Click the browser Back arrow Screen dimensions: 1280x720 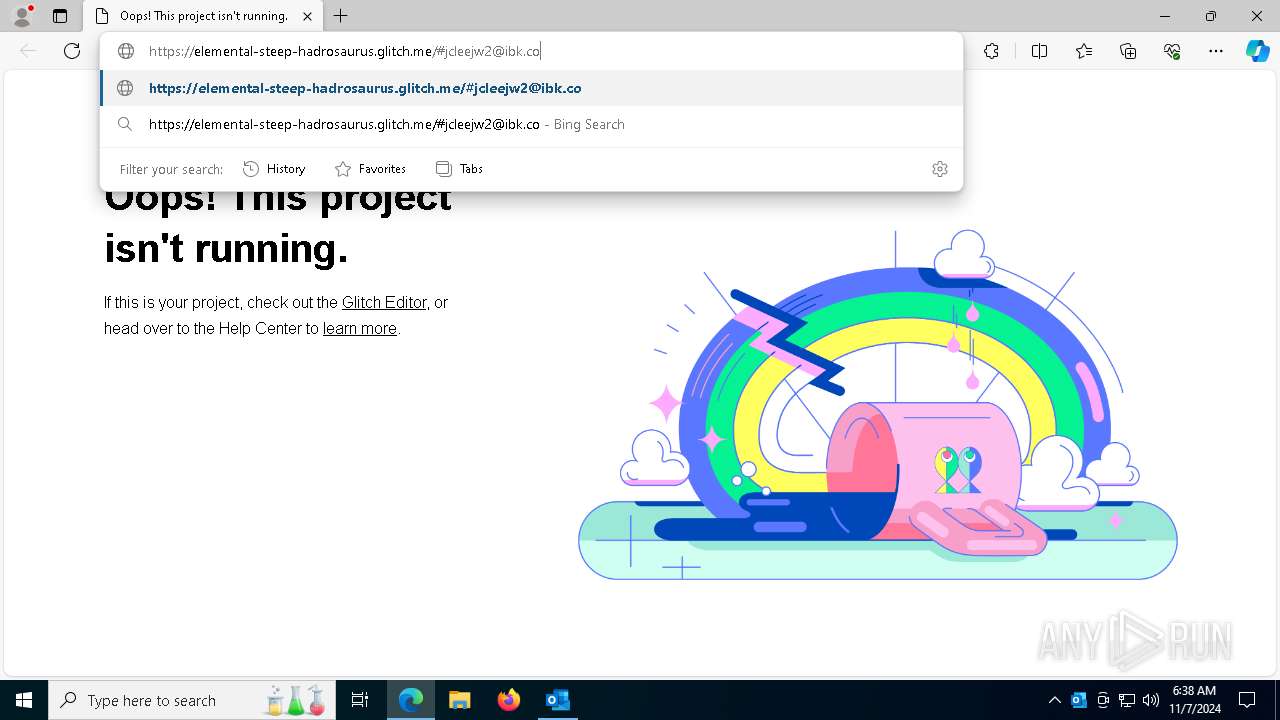point(28,51)
